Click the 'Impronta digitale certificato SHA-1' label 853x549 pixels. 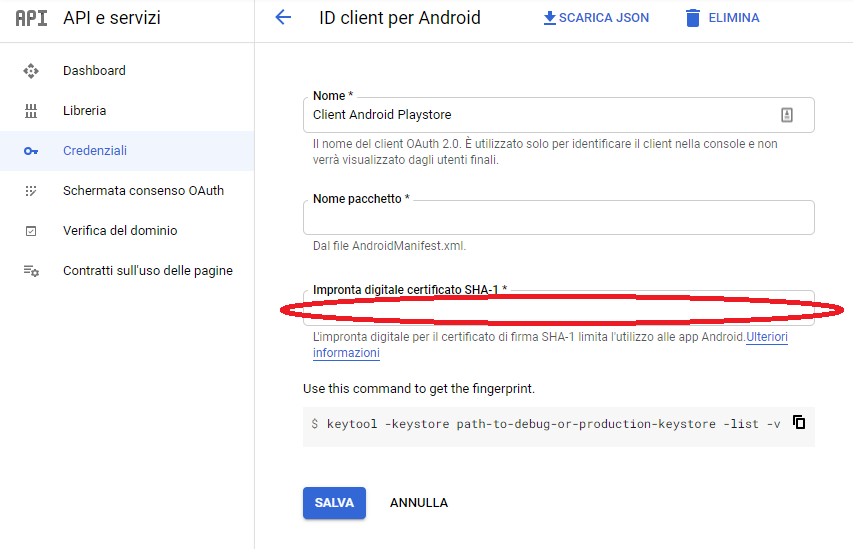pyautogui.click(x=410, y=290)
